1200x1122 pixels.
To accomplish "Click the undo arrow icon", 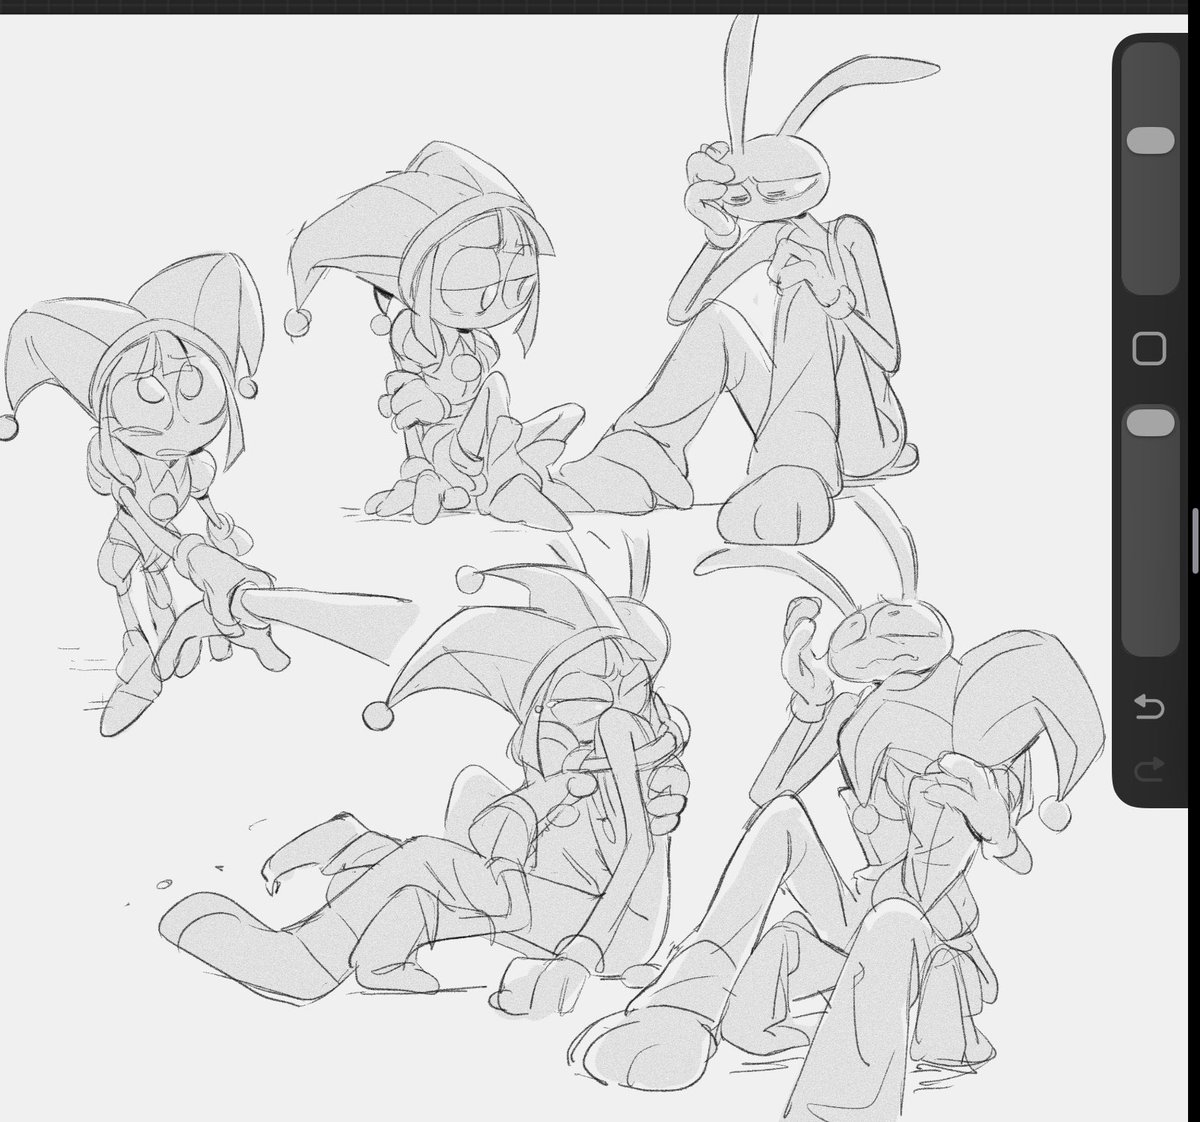I will pyautogui.click(x=1150, y=708).
